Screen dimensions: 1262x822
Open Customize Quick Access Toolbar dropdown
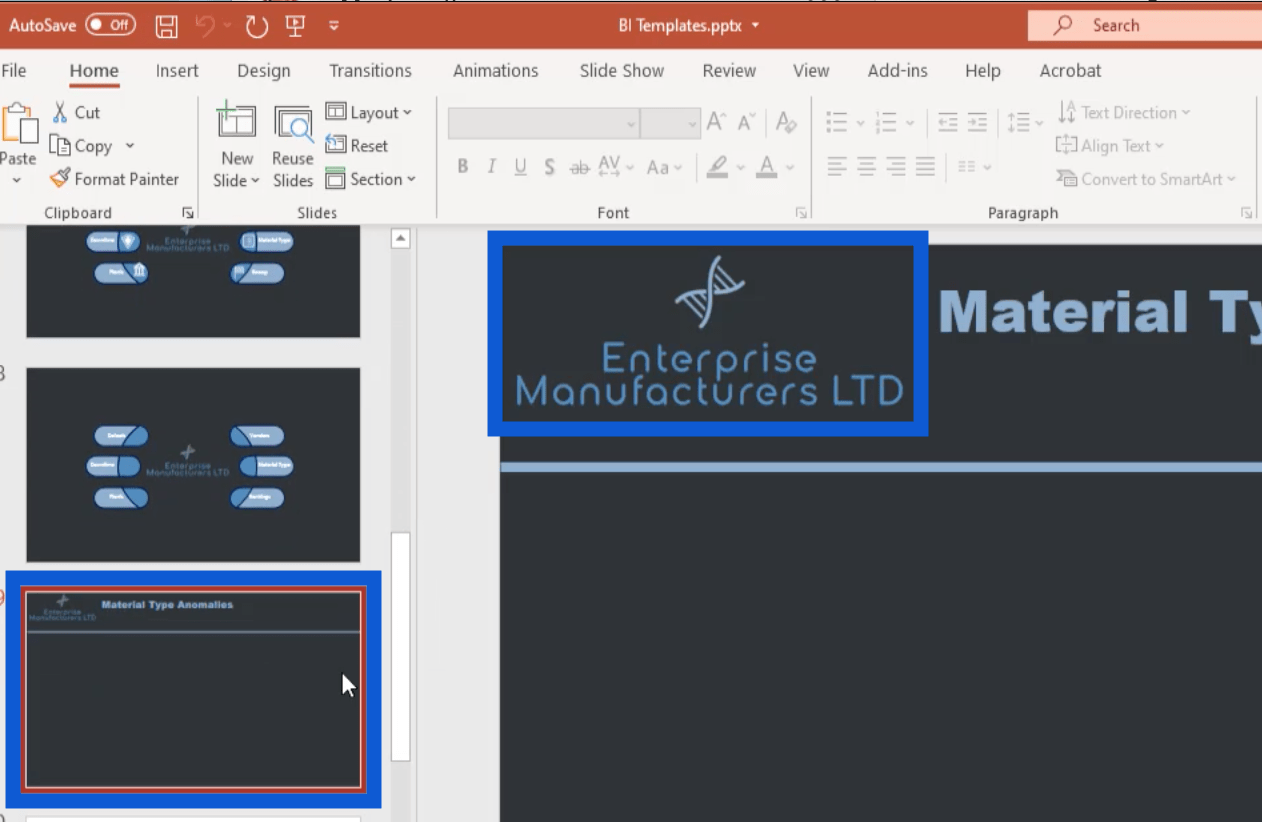[333, 26]
